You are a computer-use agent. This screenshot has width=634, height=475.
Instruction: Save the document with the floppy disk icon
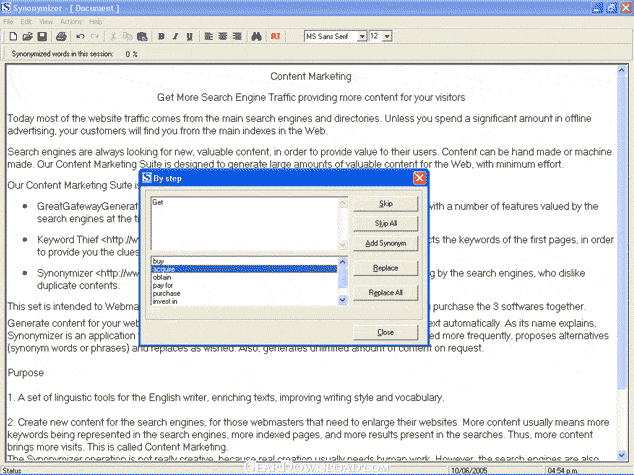pos(42,36)
